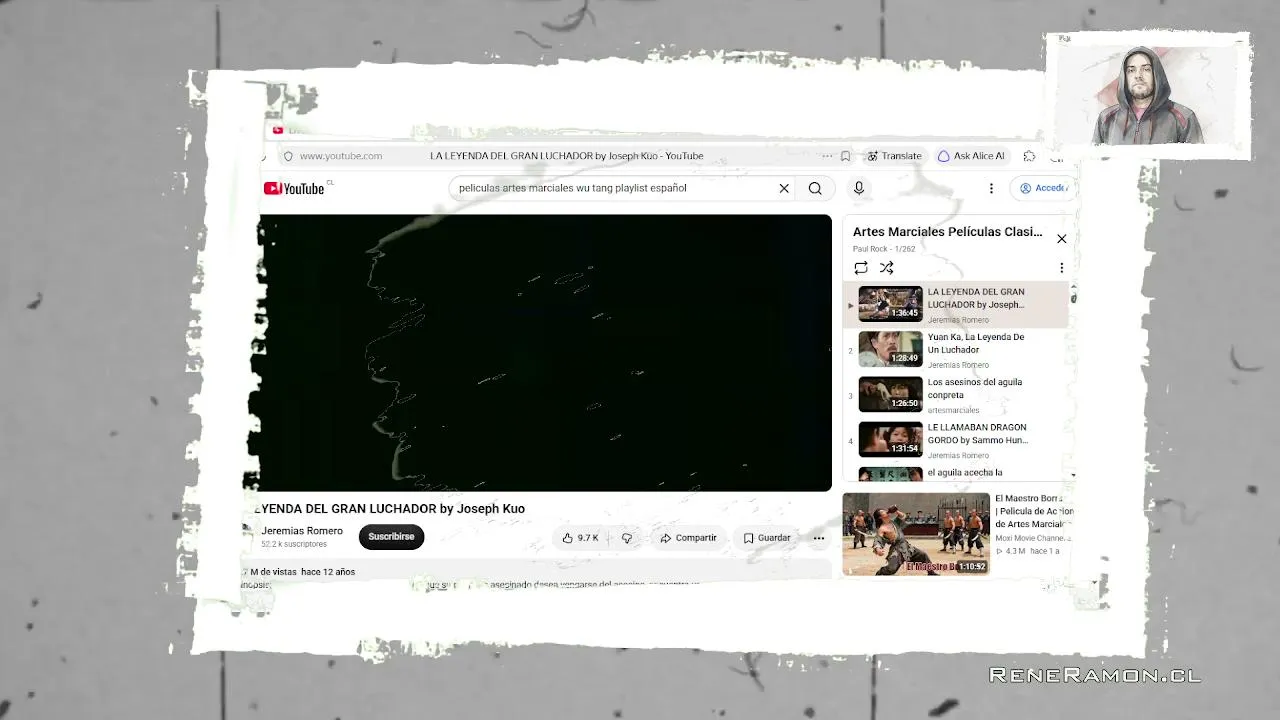Select the LA LEYENDA DEL GRAN LUCHADOR thumbnail
The height and width of the screenshot is (720, 1280).
tap(890, 304)
